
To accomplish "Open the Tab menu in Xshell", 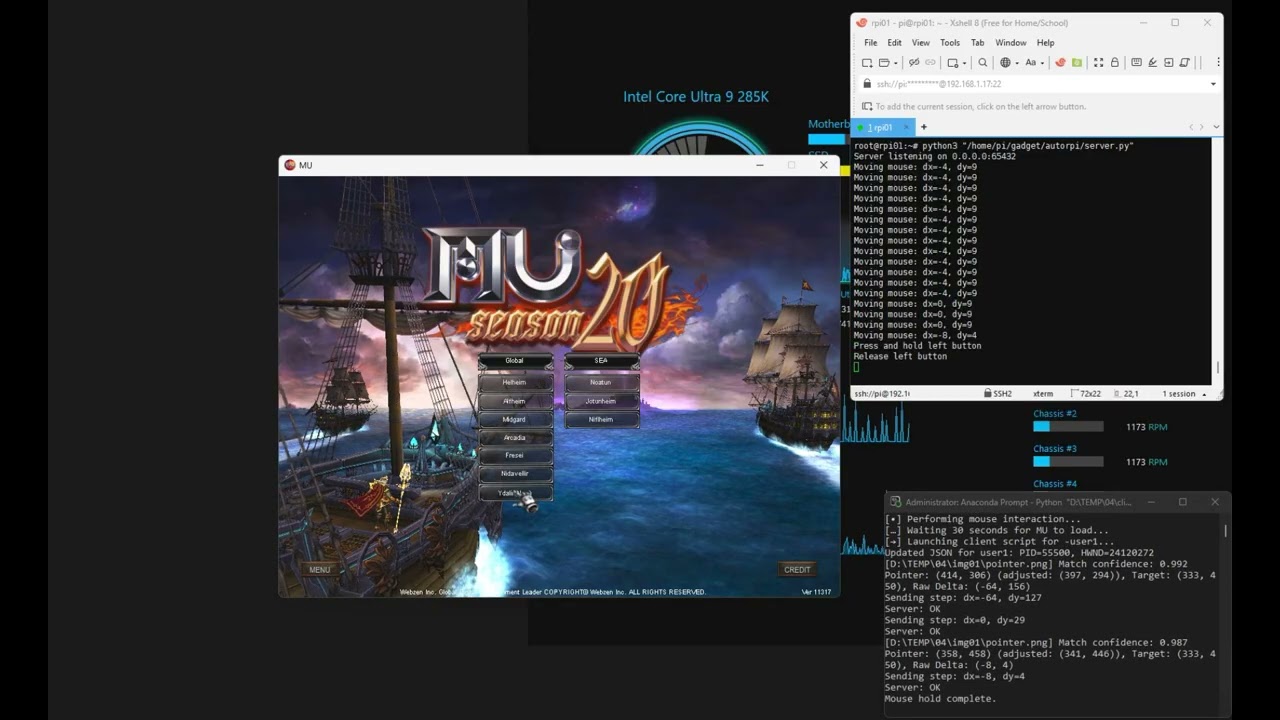I will click(x=977, y=43).
